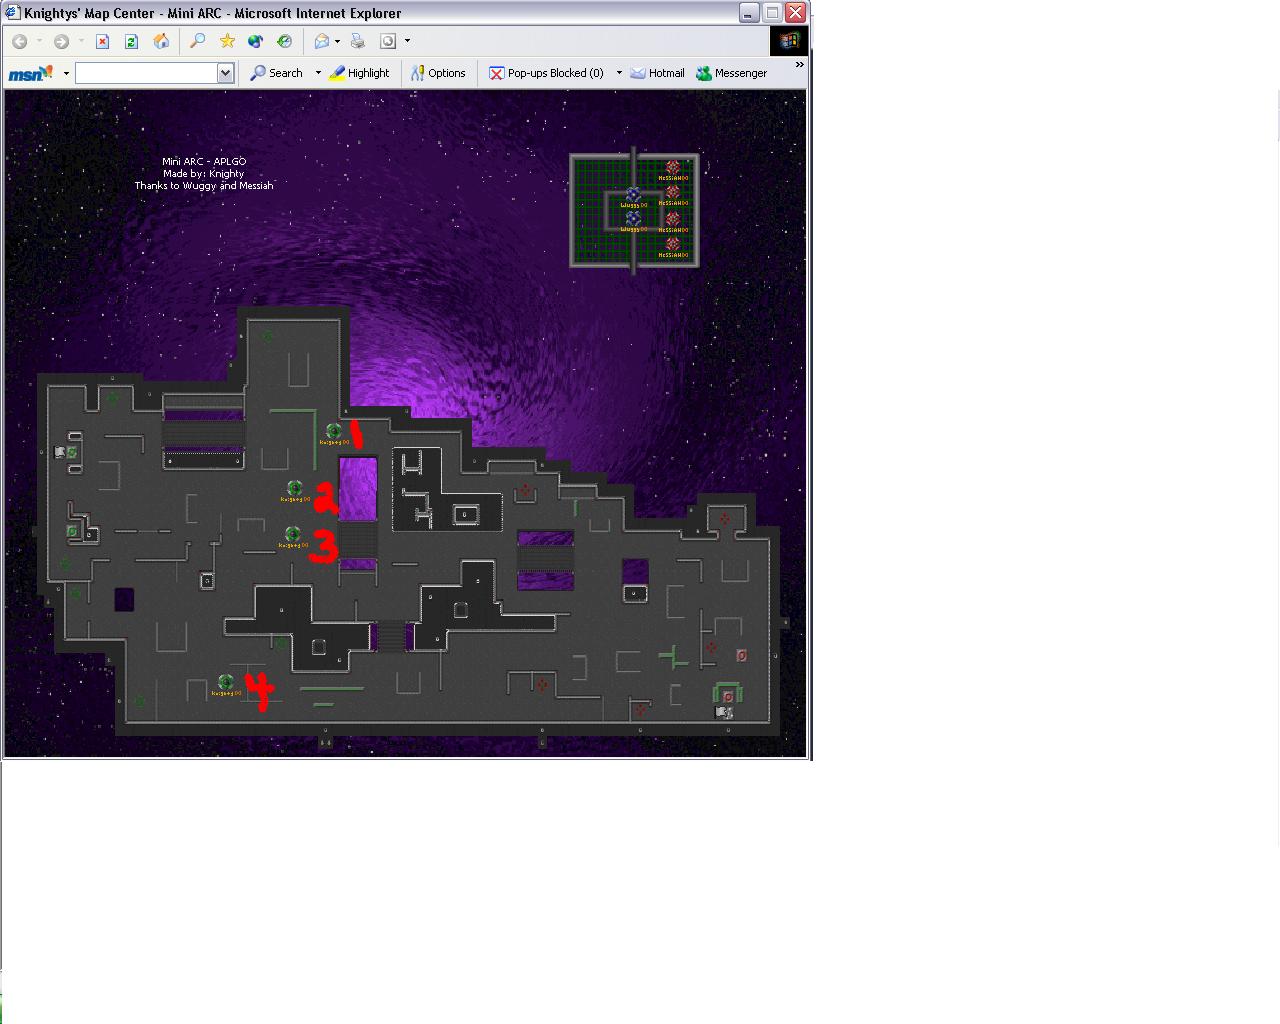
Task: Click the MSN toolbar Search button
Action: [276, 73]
